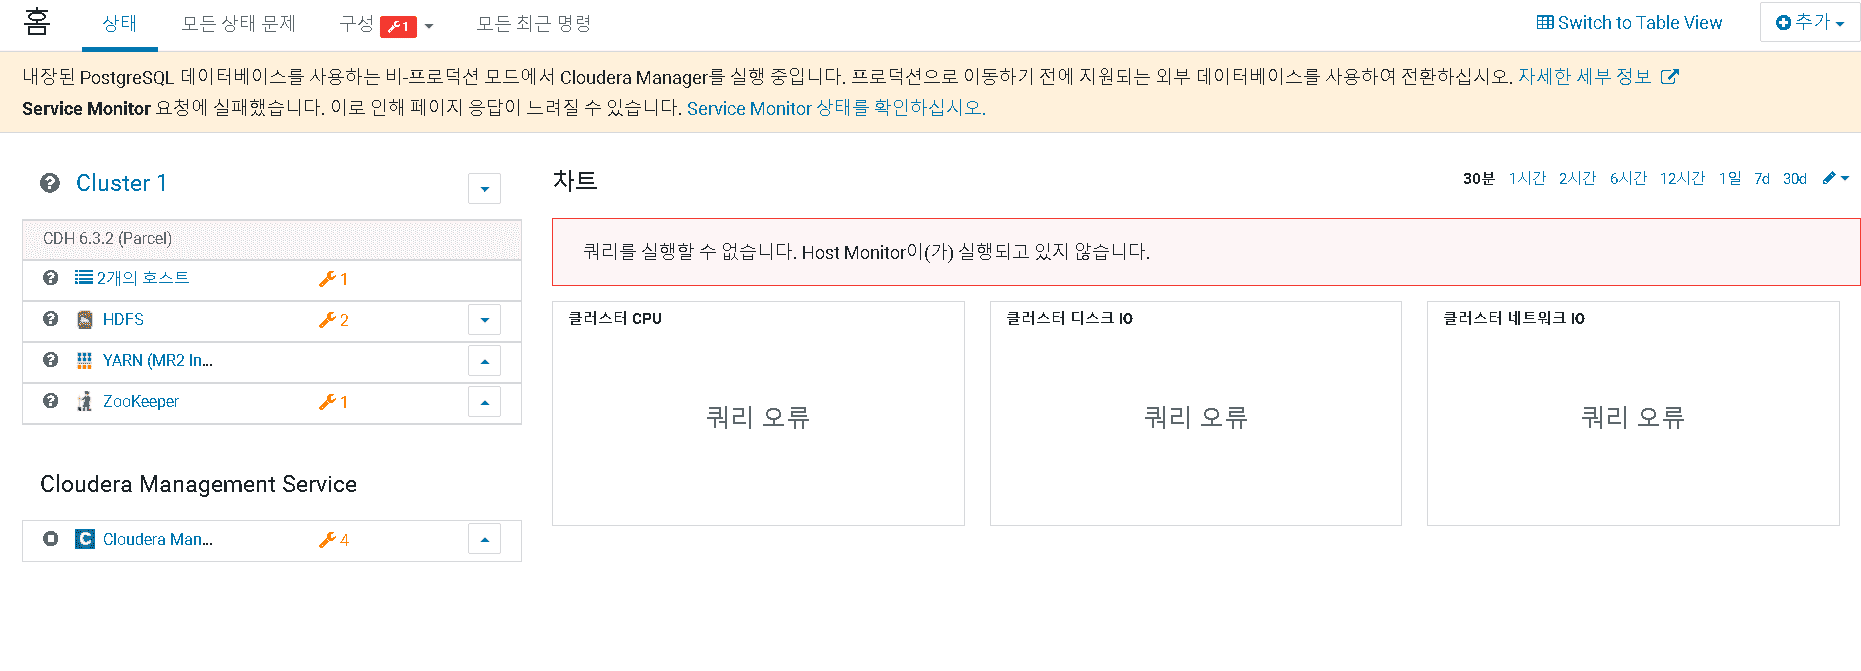Click the Cloudera Management Service stopped-status icon

51,539
